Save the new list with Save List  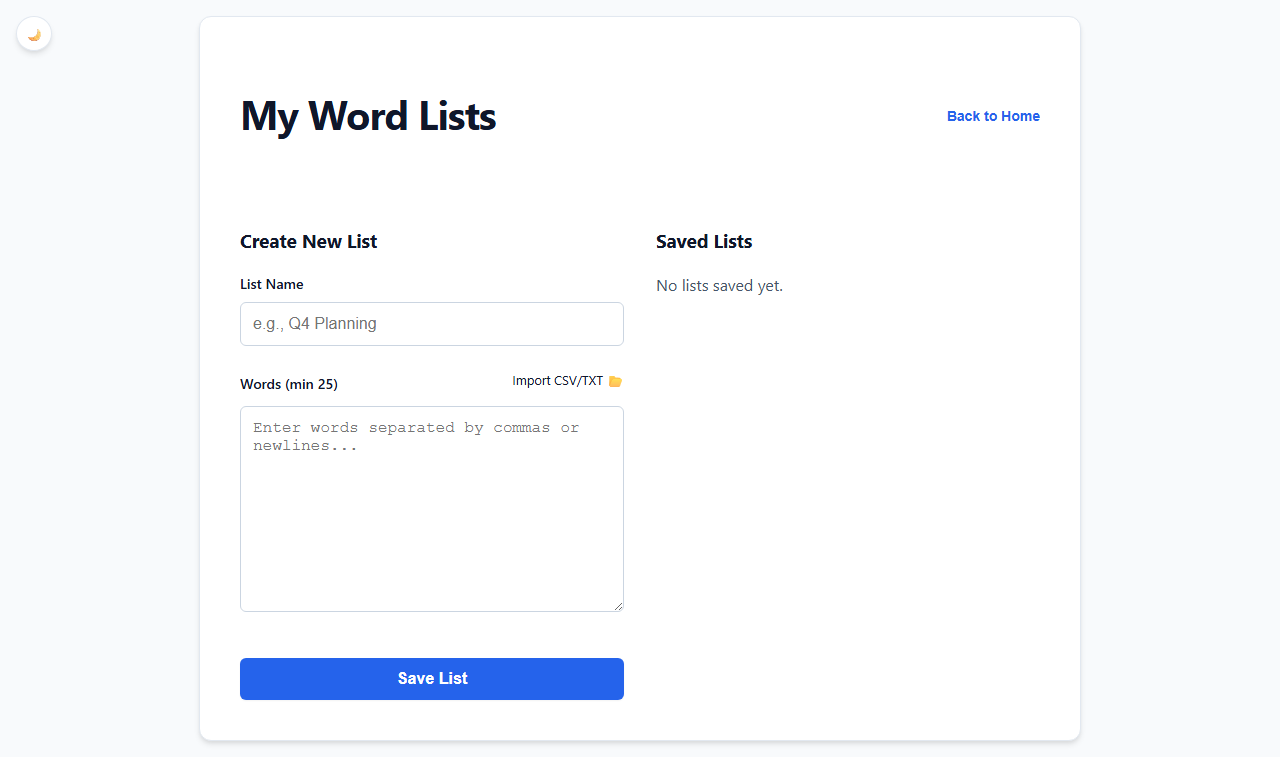431,678
